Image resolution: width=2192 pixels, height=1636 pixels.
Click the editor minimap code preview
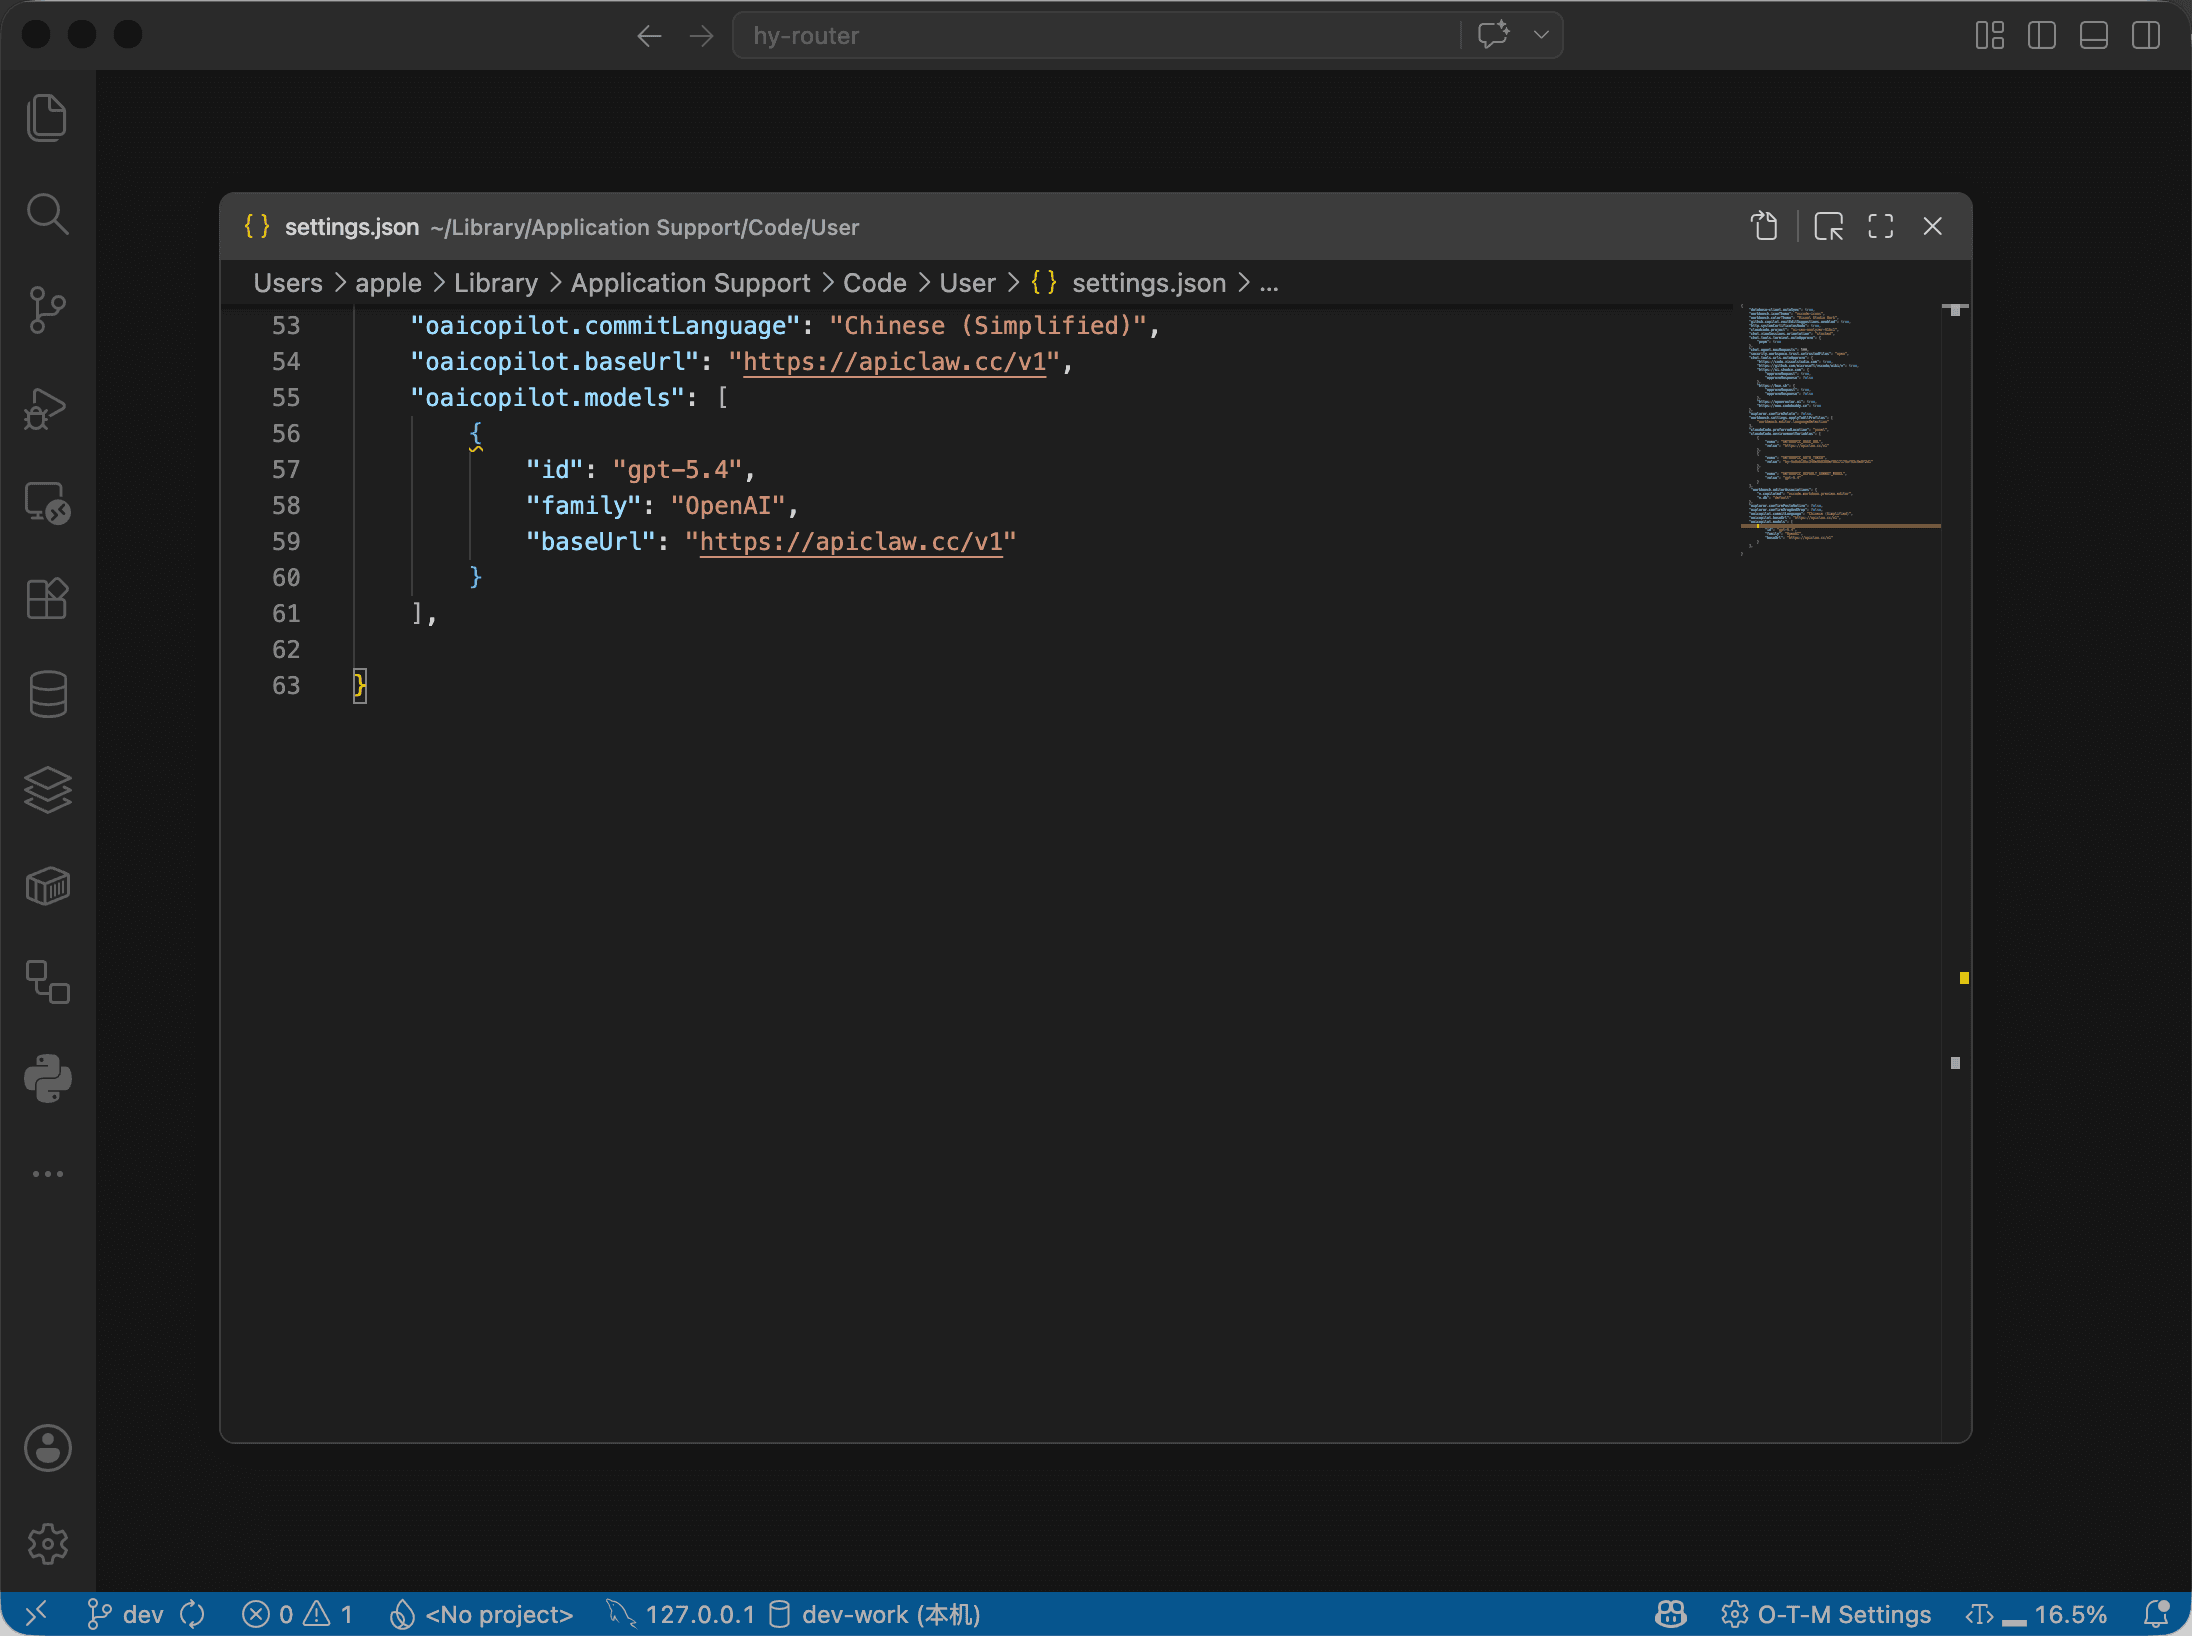[1838, 428]
